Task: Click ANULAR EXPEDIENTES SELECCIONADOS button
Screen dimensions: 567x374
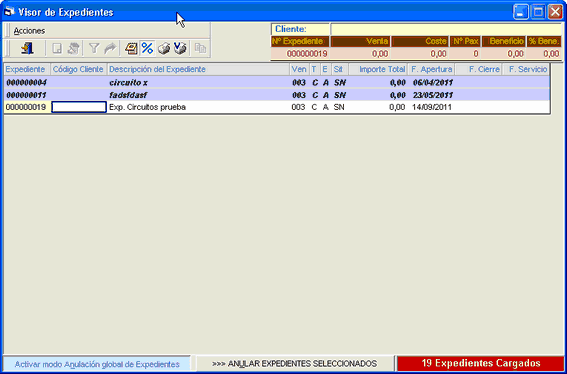Action: tap(295, 364)
